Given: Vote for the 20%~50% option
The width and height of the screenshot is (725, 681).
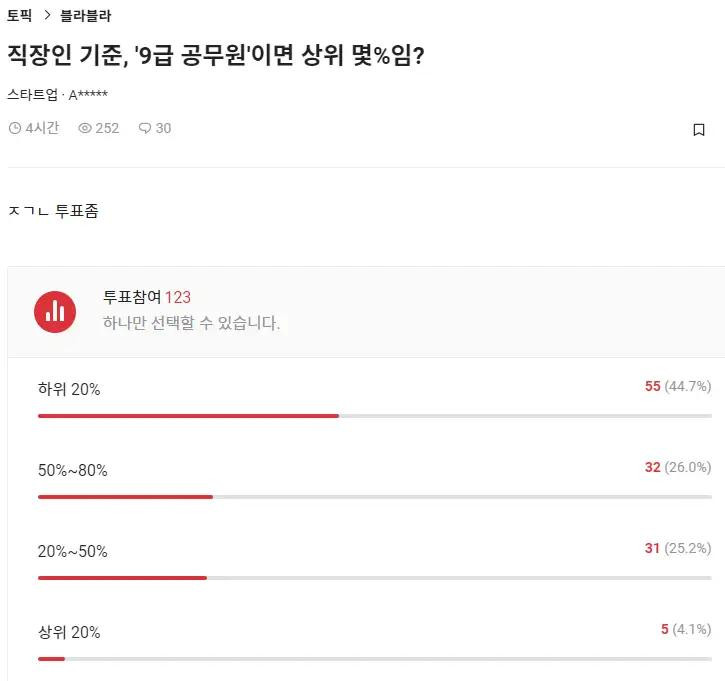Looking at the screenshot, I should (x=73, y=551).
